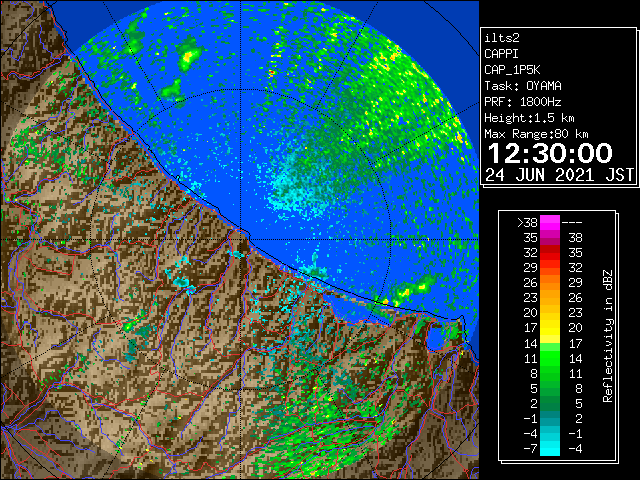The image size is (640, 480).
Task: Click the 'Task: OYAMA' line
Action: click(x=523, y=86)
